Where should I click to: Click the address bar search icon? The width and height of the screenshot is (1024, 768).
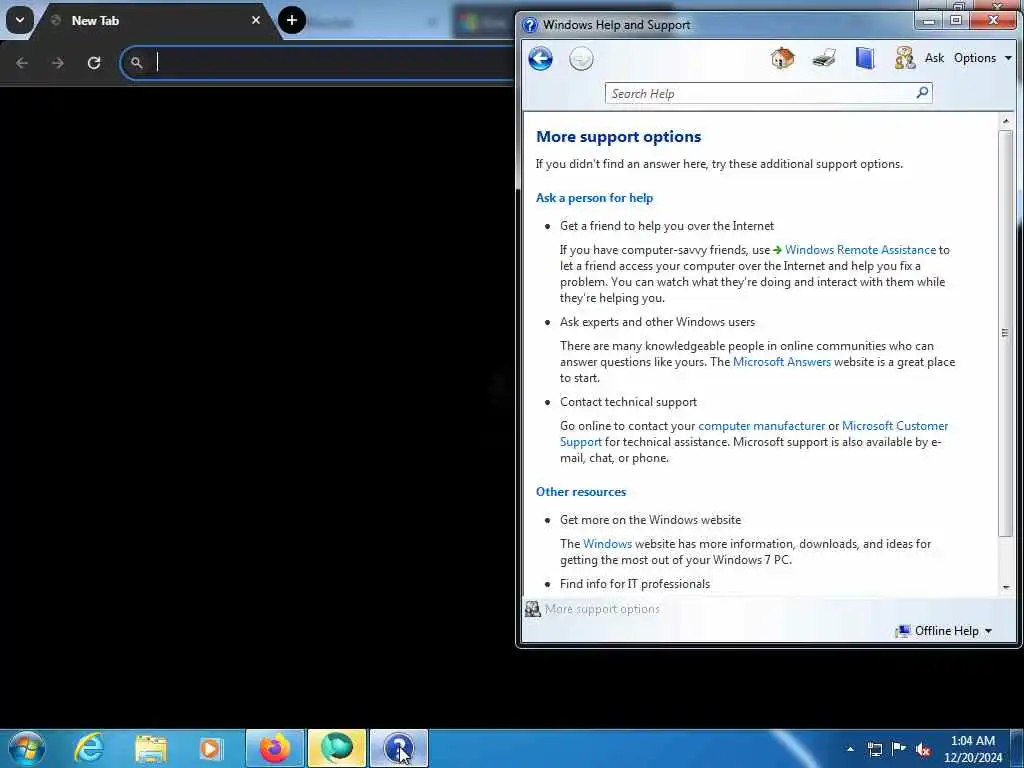coord(136,63)
